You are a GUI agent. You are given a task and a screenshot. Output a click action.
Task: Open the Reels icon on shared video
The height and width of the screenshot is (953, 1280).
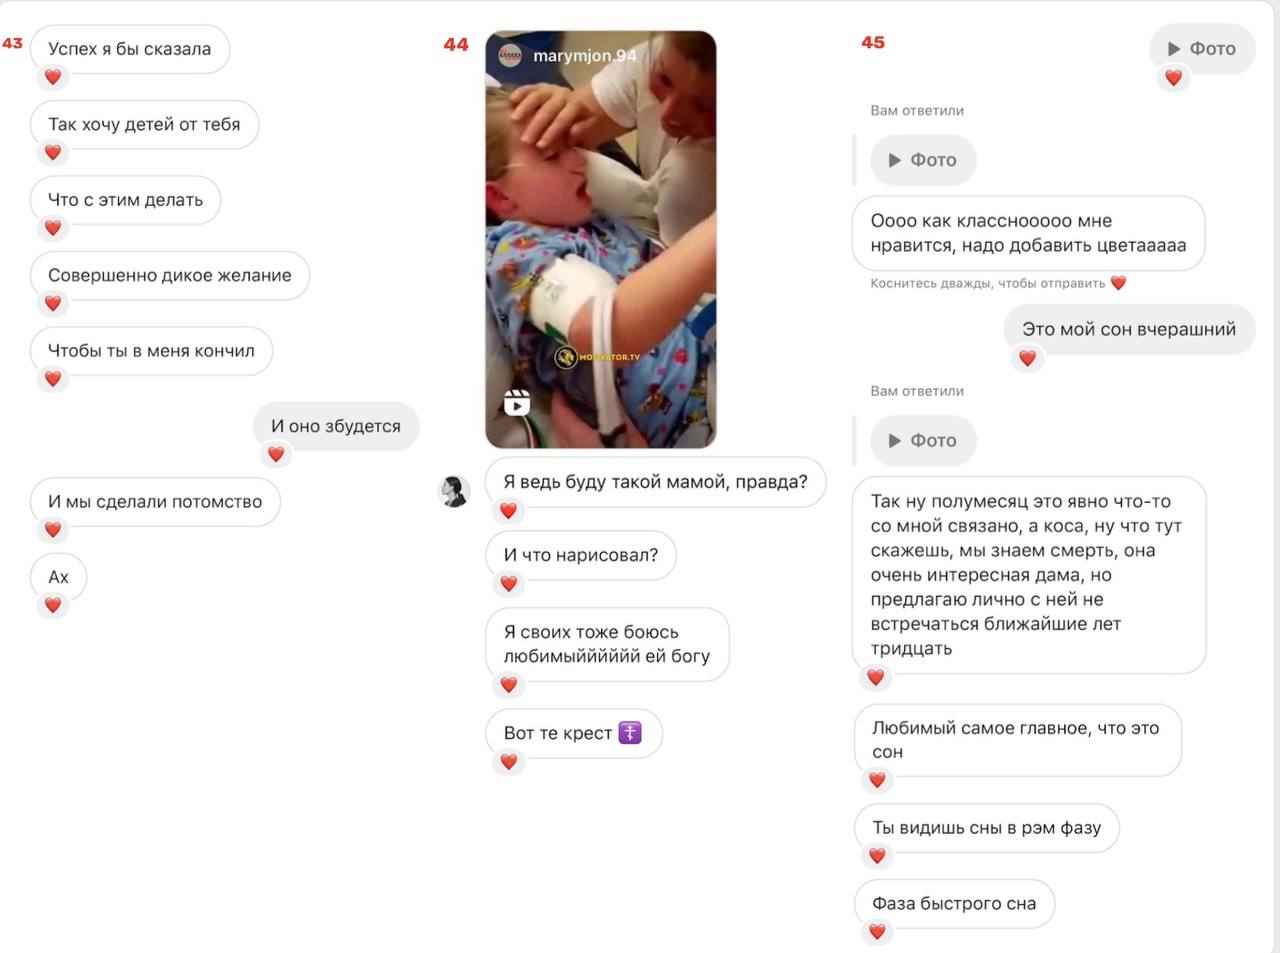[517, 402]
